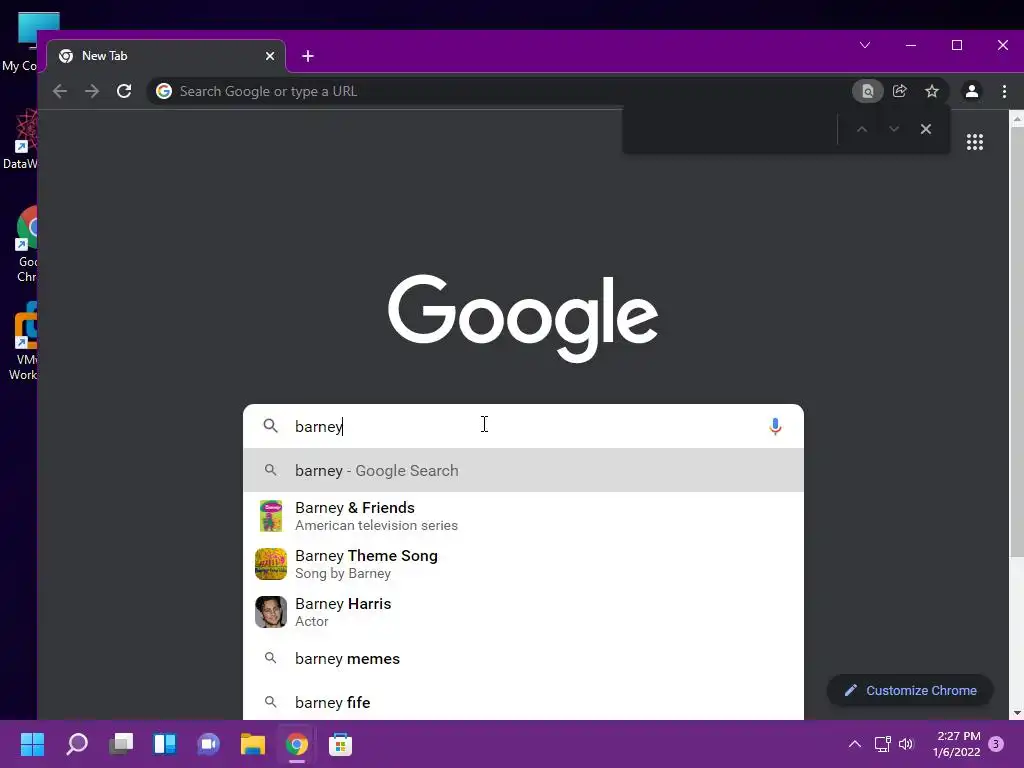Viewport: 1024px width, 768px height.
Task: Open notifications badge showing 3
Action: 996,744
